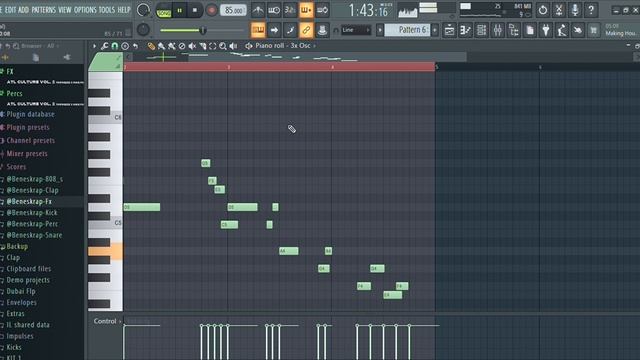Click the main volume knob
The height and width of the screenshot is (360, 640).
[x=143, y=10]
